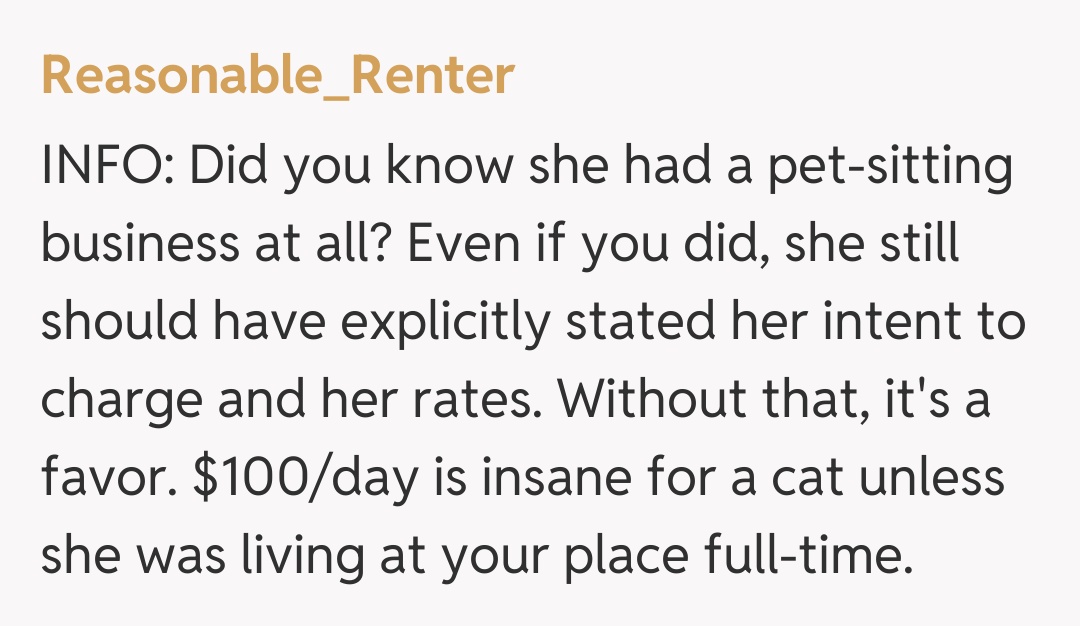Screen dimensions: 1080x626
Task: Open the Reasonable_Renter user profile
Action: pyautogui.click(x=277, y=75)
